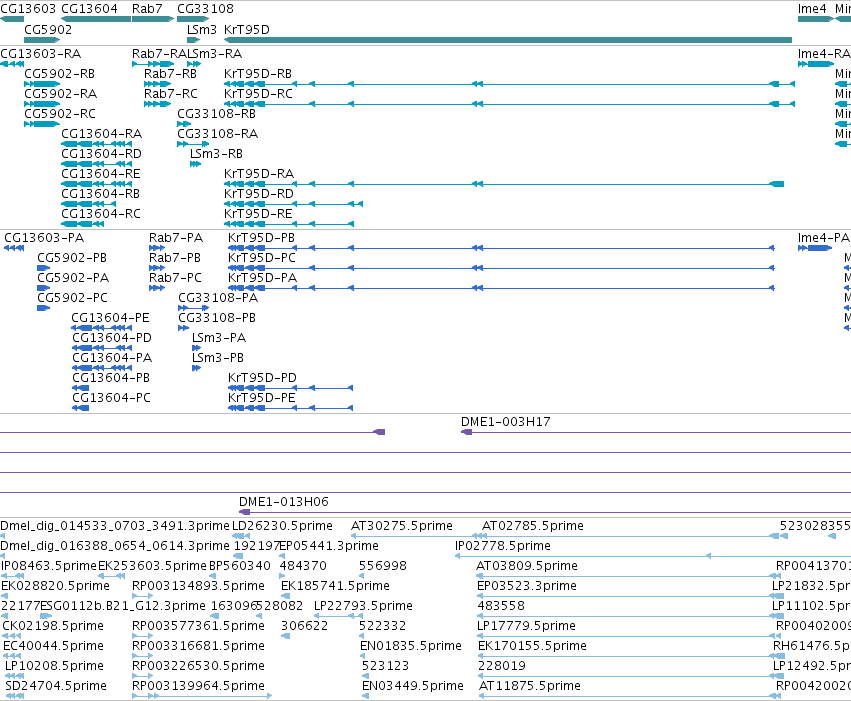Image resolution: width=851 pixels, height=701 pixels.
Task: Click the LSm3-PB protein label
Action: tap(218, 359)
